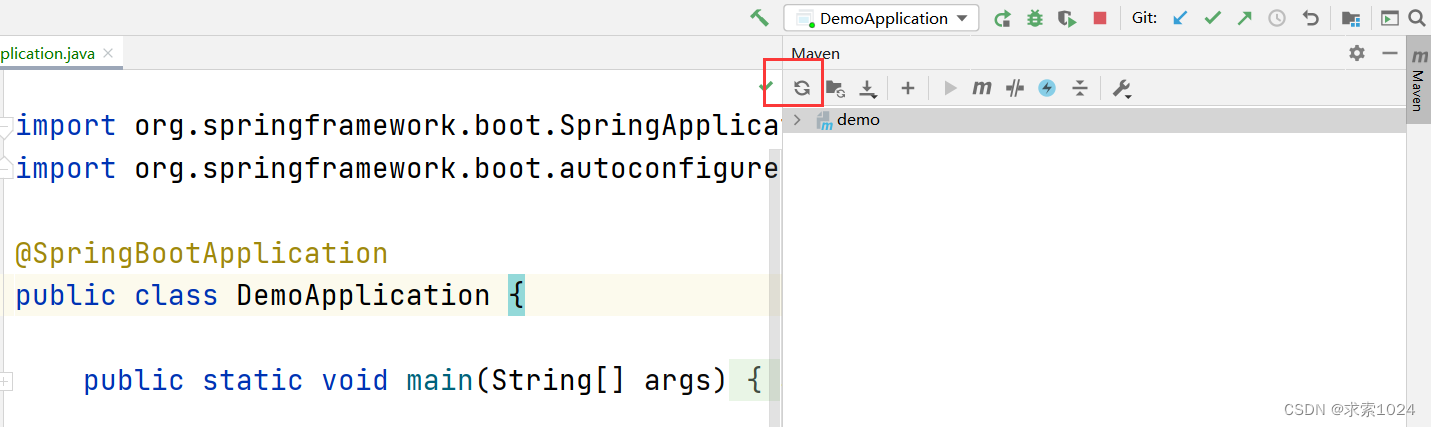Open Maven panel settings gear

coord(1357,53)
